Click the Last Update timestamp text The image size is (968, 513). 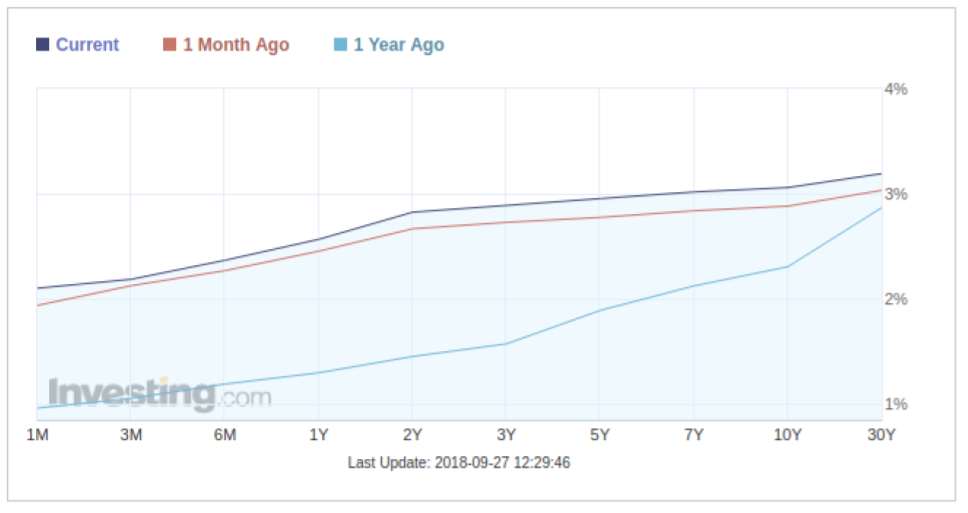459,463
